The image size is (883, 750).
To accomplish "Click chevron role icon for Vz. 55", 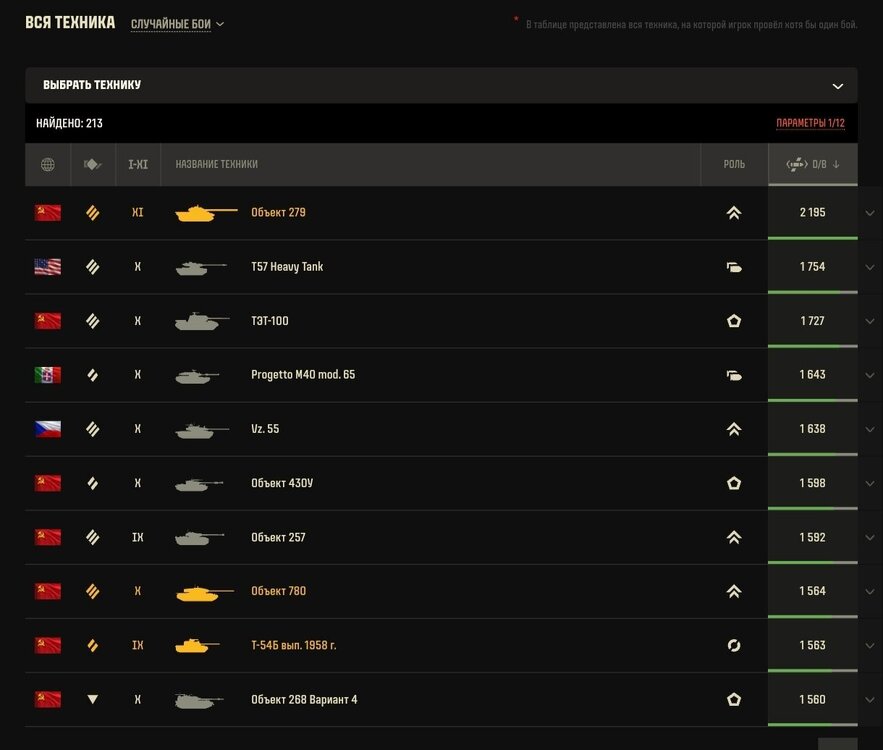I will (734, 429).
